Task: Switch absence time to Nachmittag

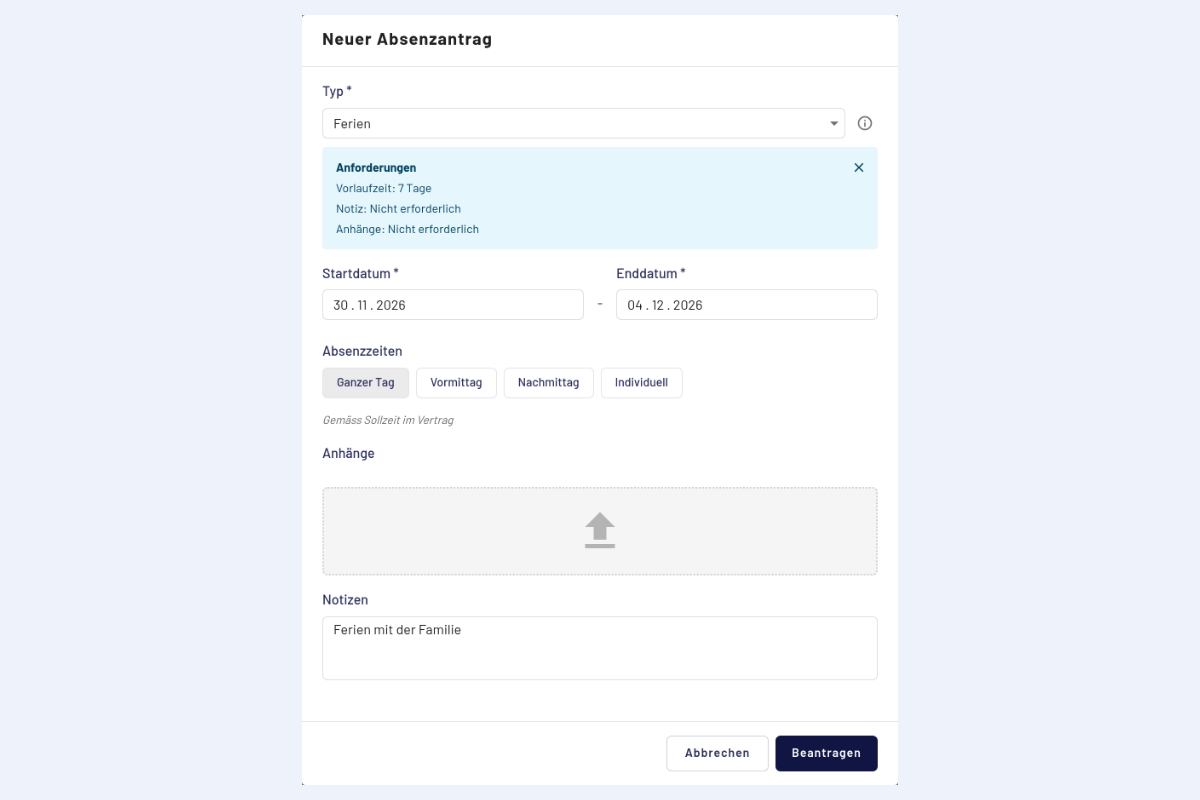Action: 548,383
